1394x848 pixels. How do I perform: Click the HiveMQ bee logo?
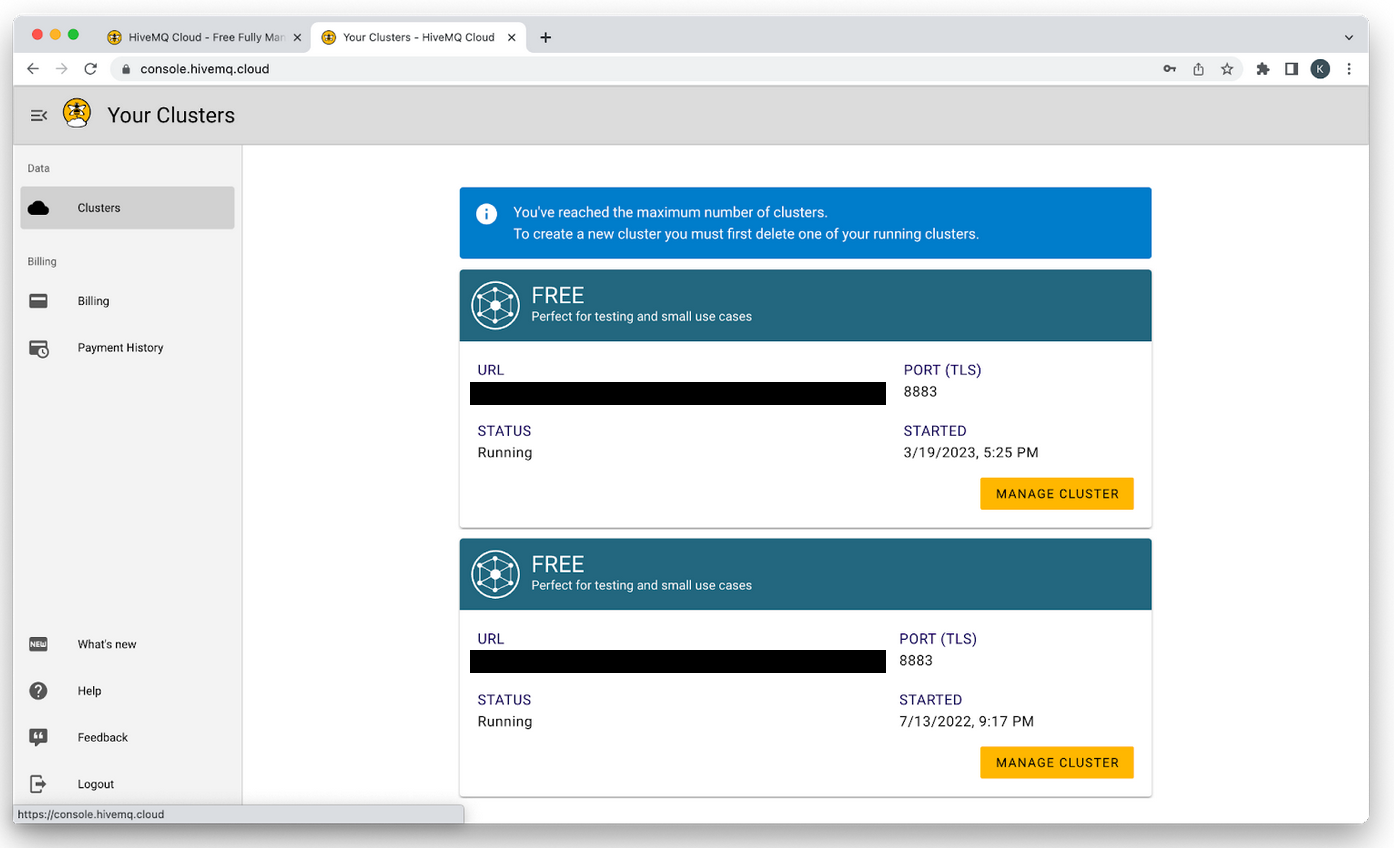(x=76, y=114)
